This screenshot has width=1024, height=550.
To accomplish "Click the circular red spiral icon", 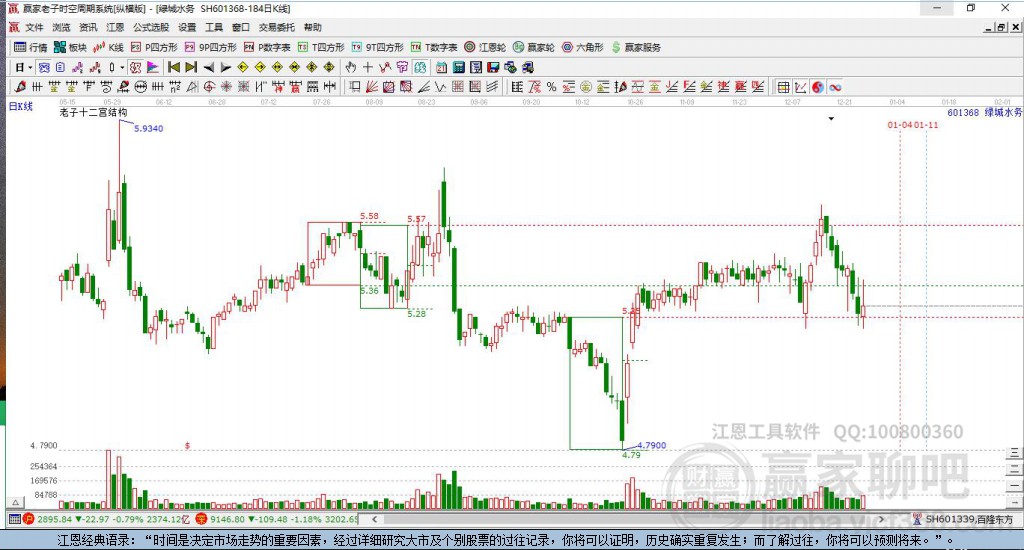I will (x=209, y=86).
